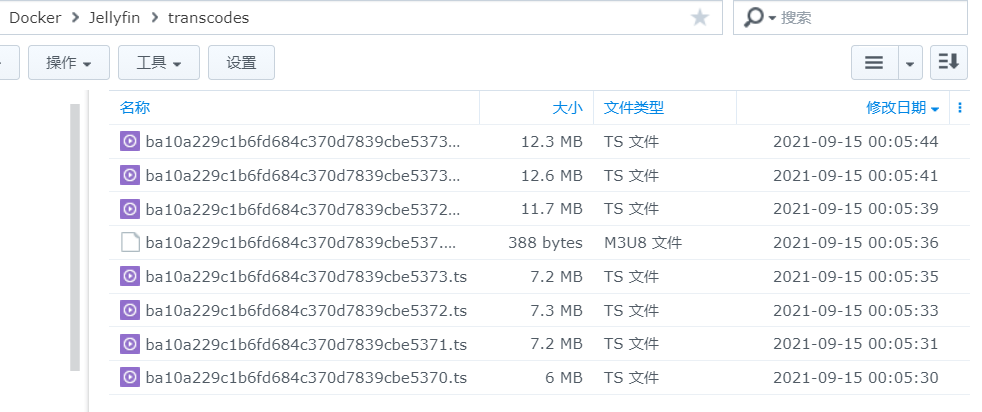Add transcodes folder to favorites with star icon
Image resolution: width=982 pixels, height=412 pixels.
(700, 18)
